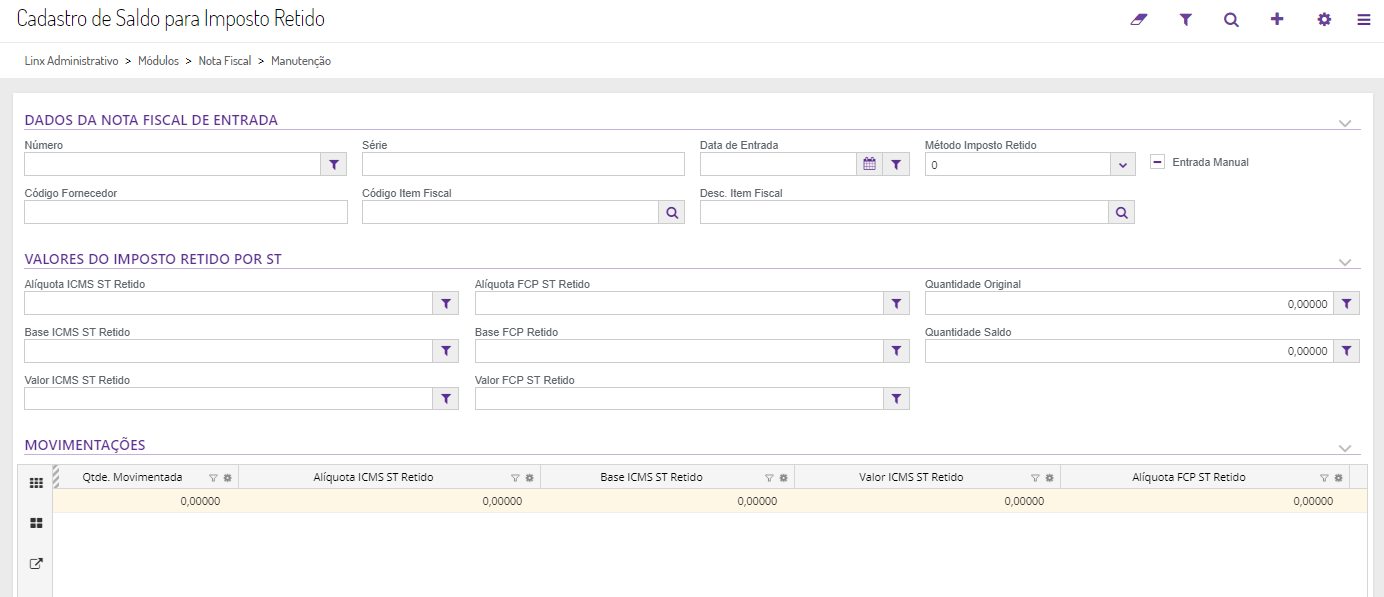Open the hamburger menu icon
1384x597 pixels.
point(1364,19)
